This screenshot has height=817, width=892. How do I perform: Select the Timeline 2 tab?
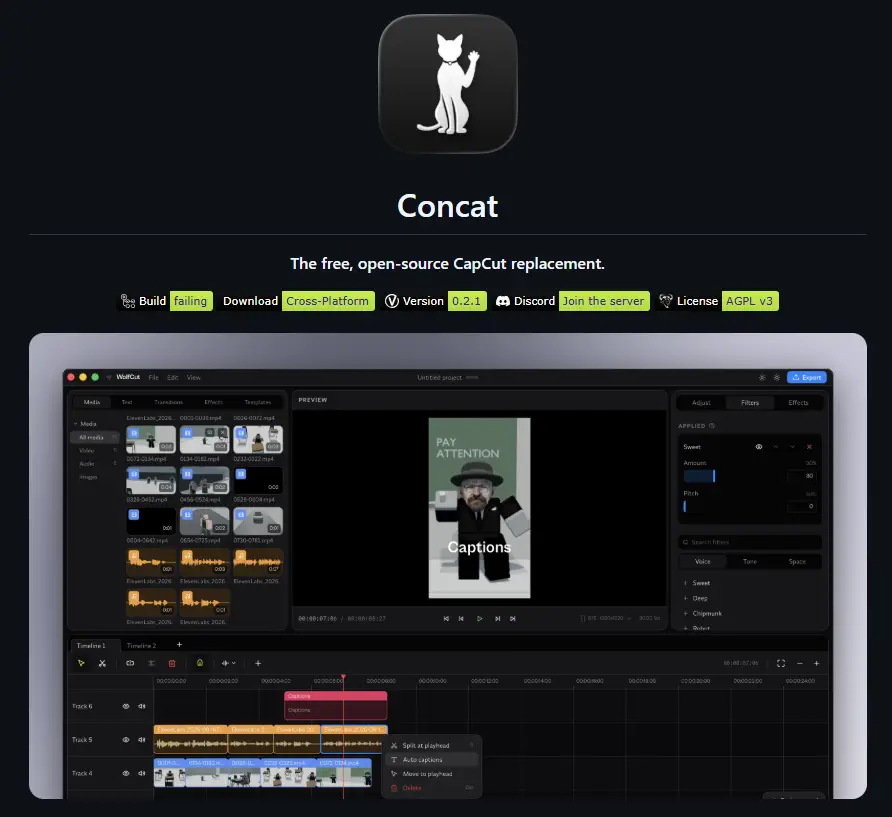[x=141, y=646]
